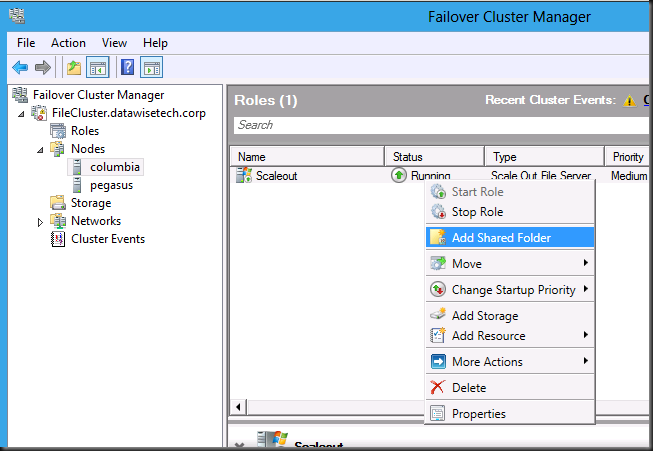Open the Move submenu arrow
This screenshot has width=653, height=451.
(586, 263)
